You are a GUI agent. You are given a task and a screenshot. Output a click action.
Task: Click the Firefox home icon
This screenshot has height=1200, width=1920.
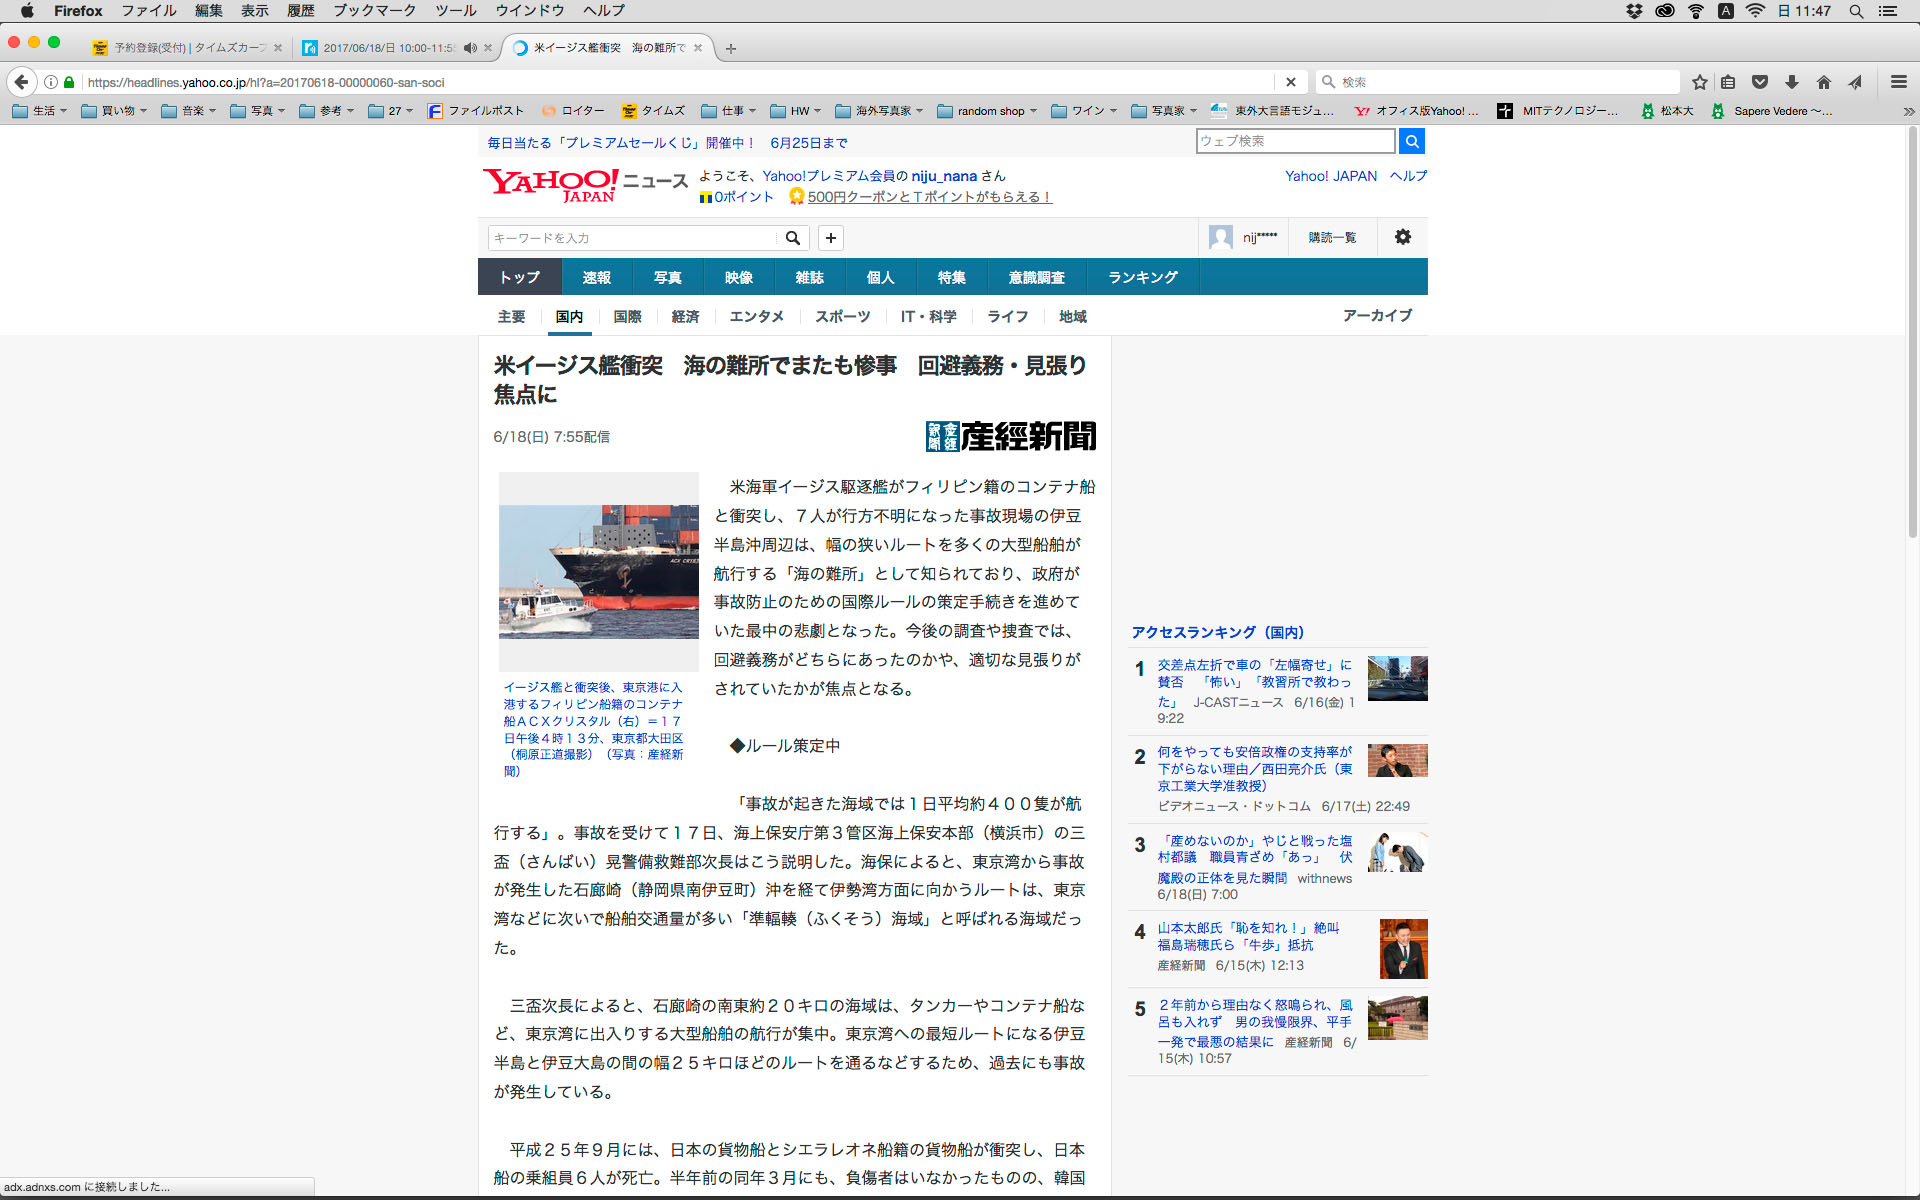click(1824, 82)
